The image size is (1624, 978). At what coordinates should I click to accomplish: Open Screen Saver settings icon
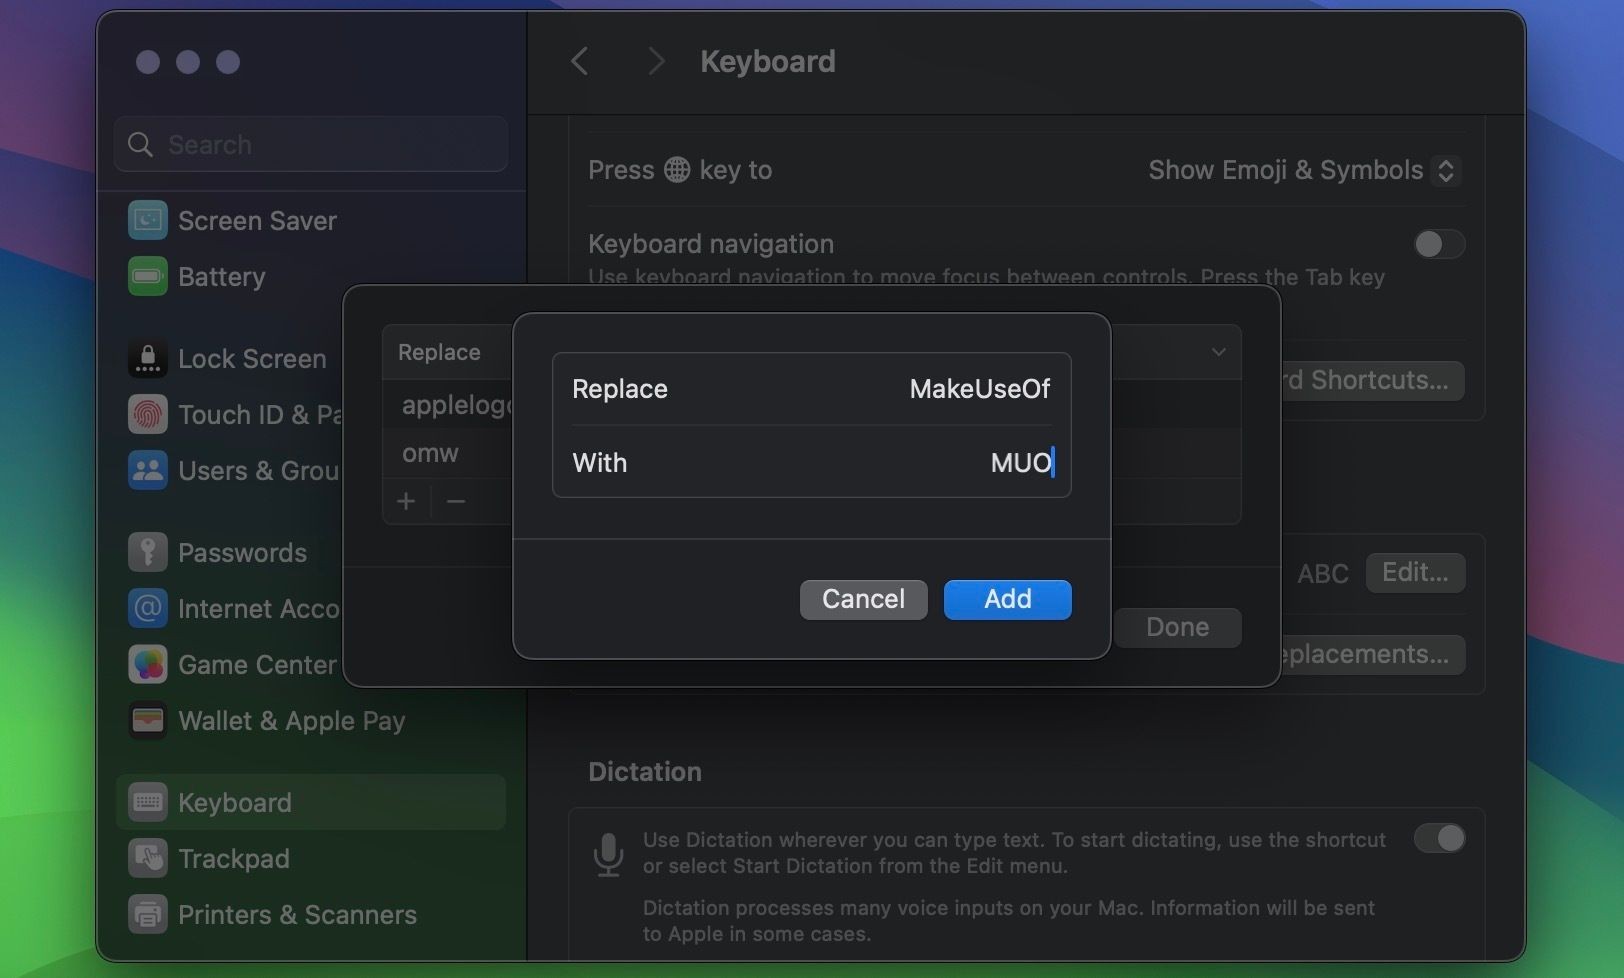click(x=147, y=221)
